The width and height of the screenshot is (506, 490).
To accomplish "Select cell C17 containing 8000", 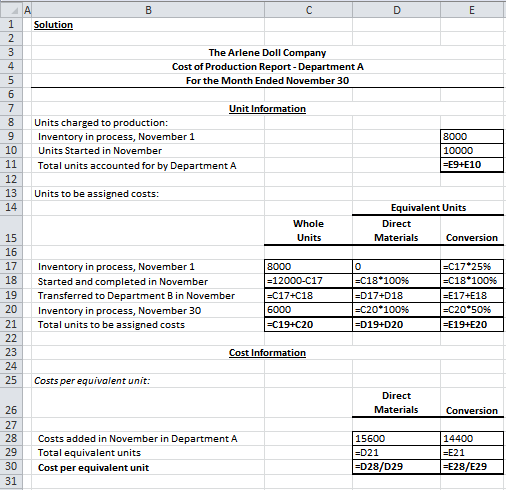I will point(308,266).
